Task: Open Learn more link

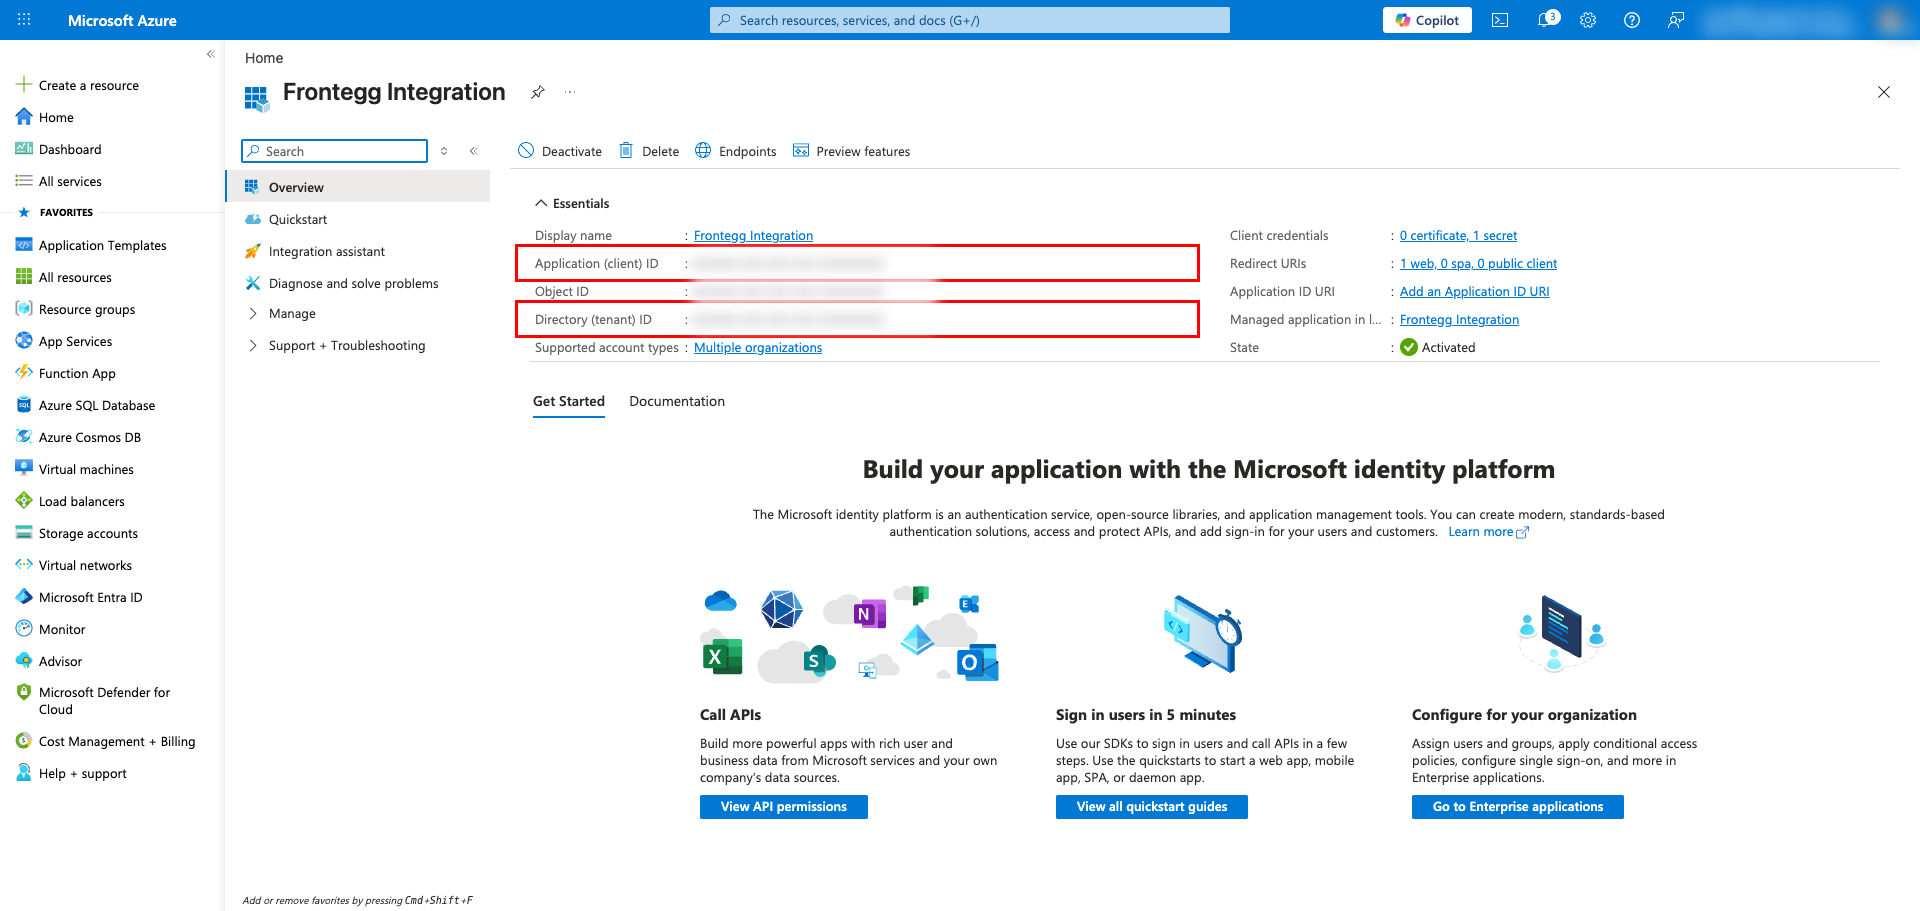Action: point(1488,531)
